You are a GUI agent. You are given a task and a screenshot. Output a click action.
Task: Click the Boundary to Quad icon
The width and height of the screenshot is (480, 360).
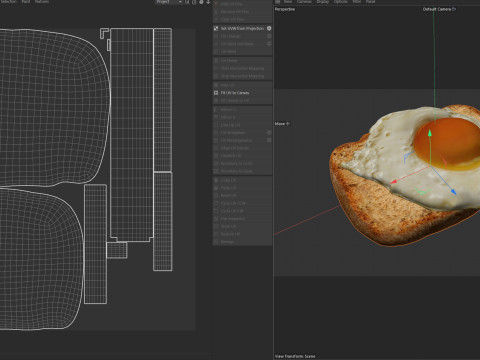[216, 171]
